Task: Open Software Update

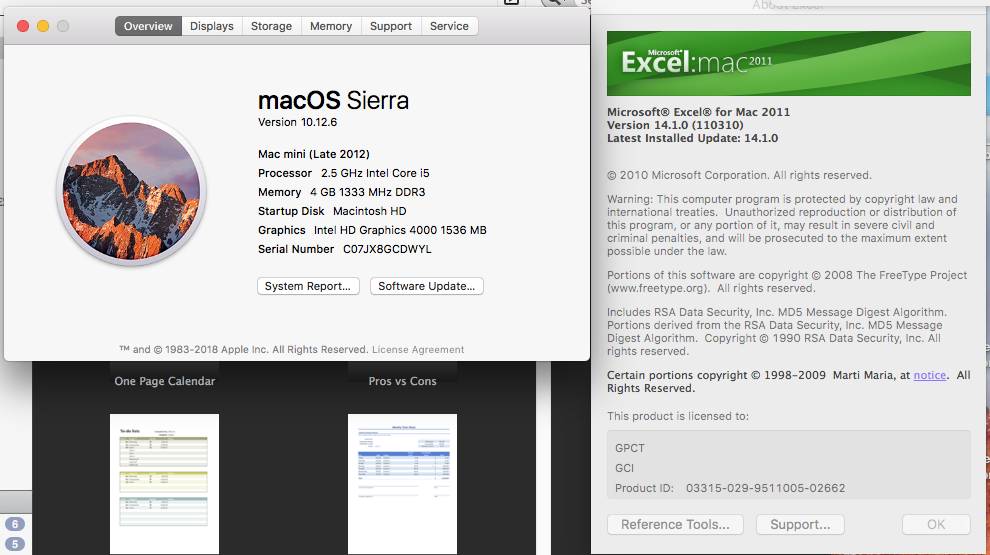Action: click(x=427, y=286)
